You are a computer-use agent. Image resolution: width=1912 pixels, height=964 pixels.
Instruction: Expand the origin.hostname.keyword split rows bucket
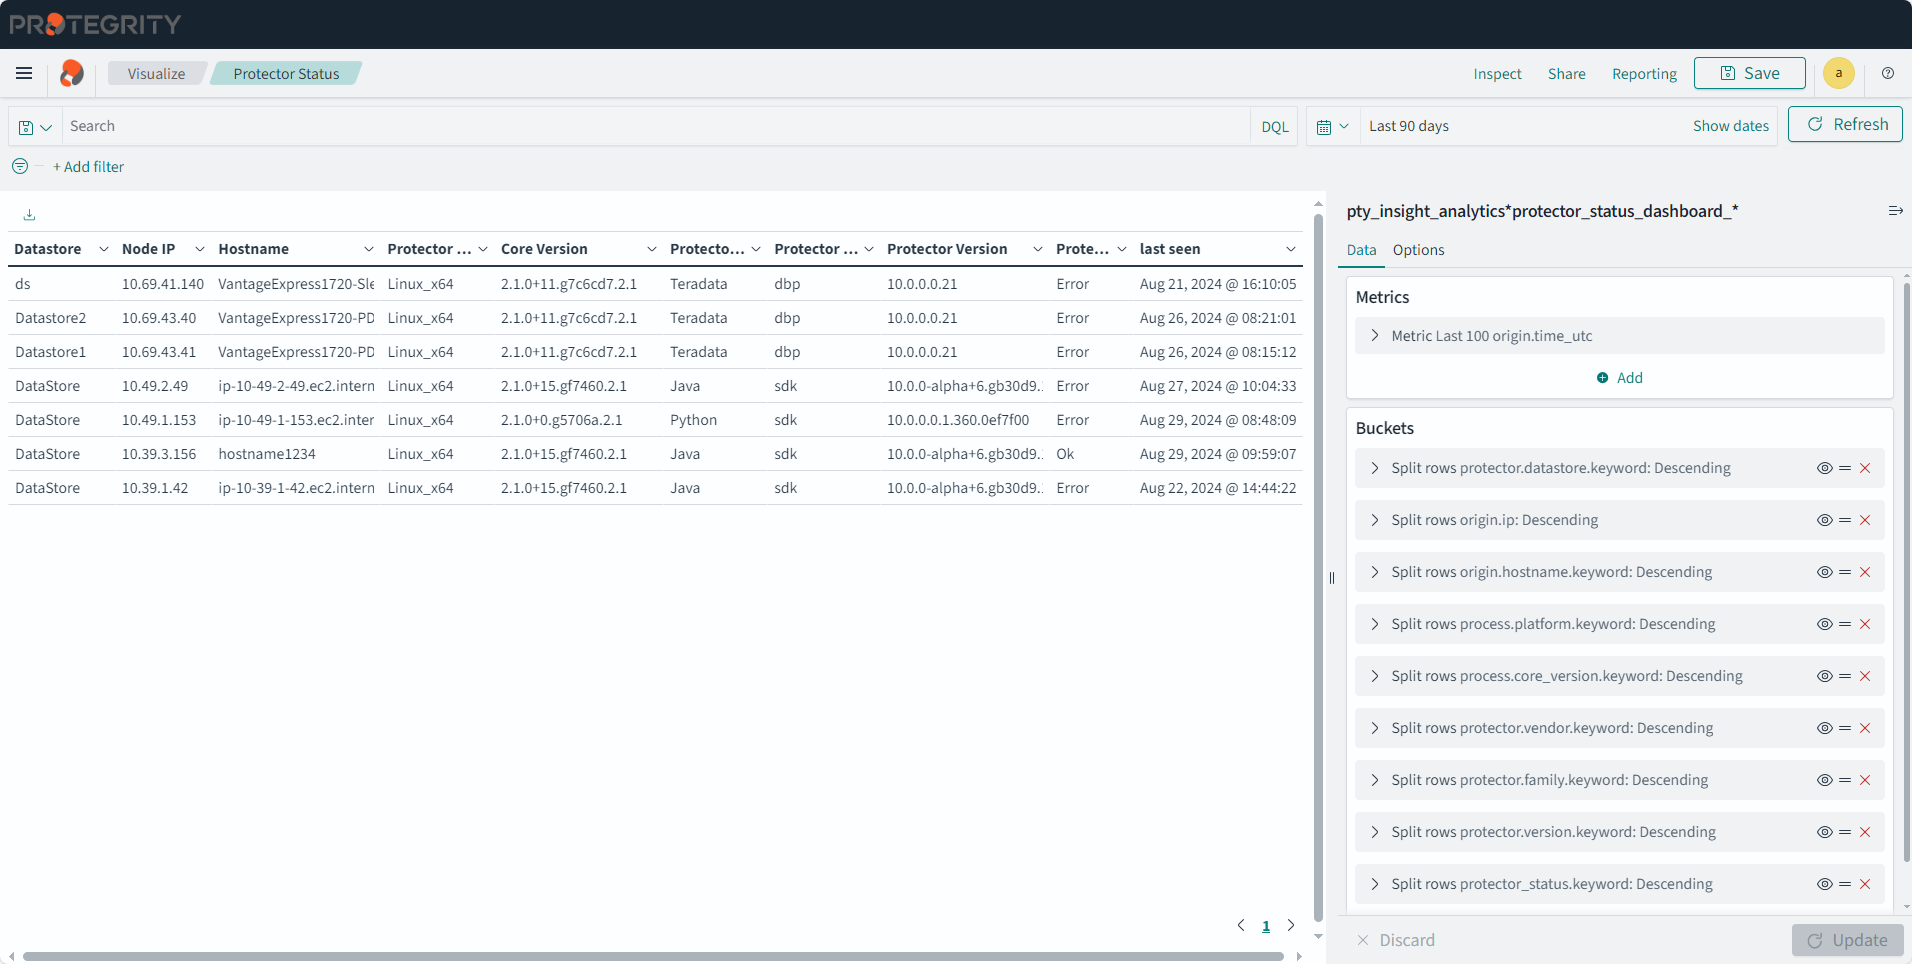click(1375, 572)
